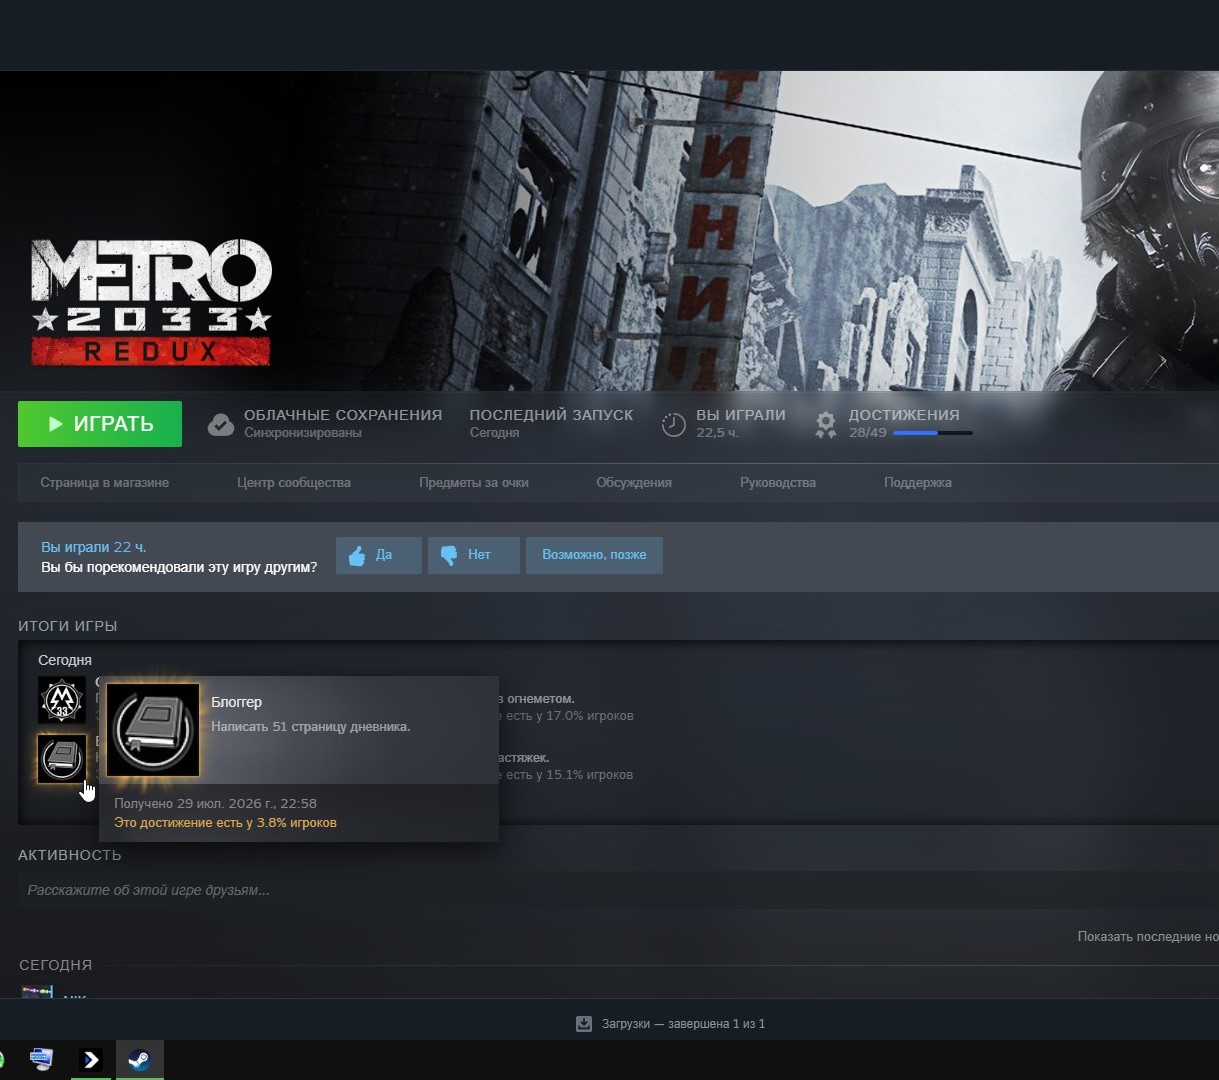The height and width of the screenshot is (1080, 1219).
Task: Click the arrow app icon in taskbar
Action: click(91, 1060)
